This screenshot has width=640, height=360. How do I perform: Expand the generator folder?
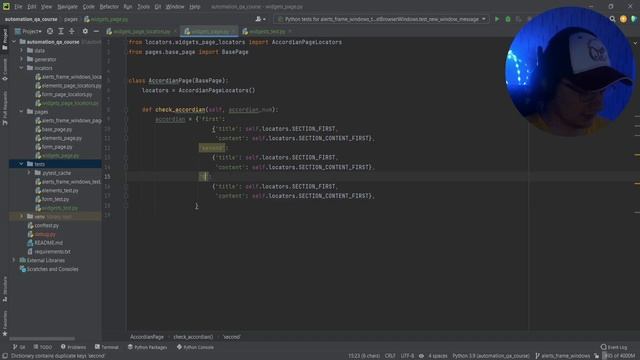tap(22, 59)
